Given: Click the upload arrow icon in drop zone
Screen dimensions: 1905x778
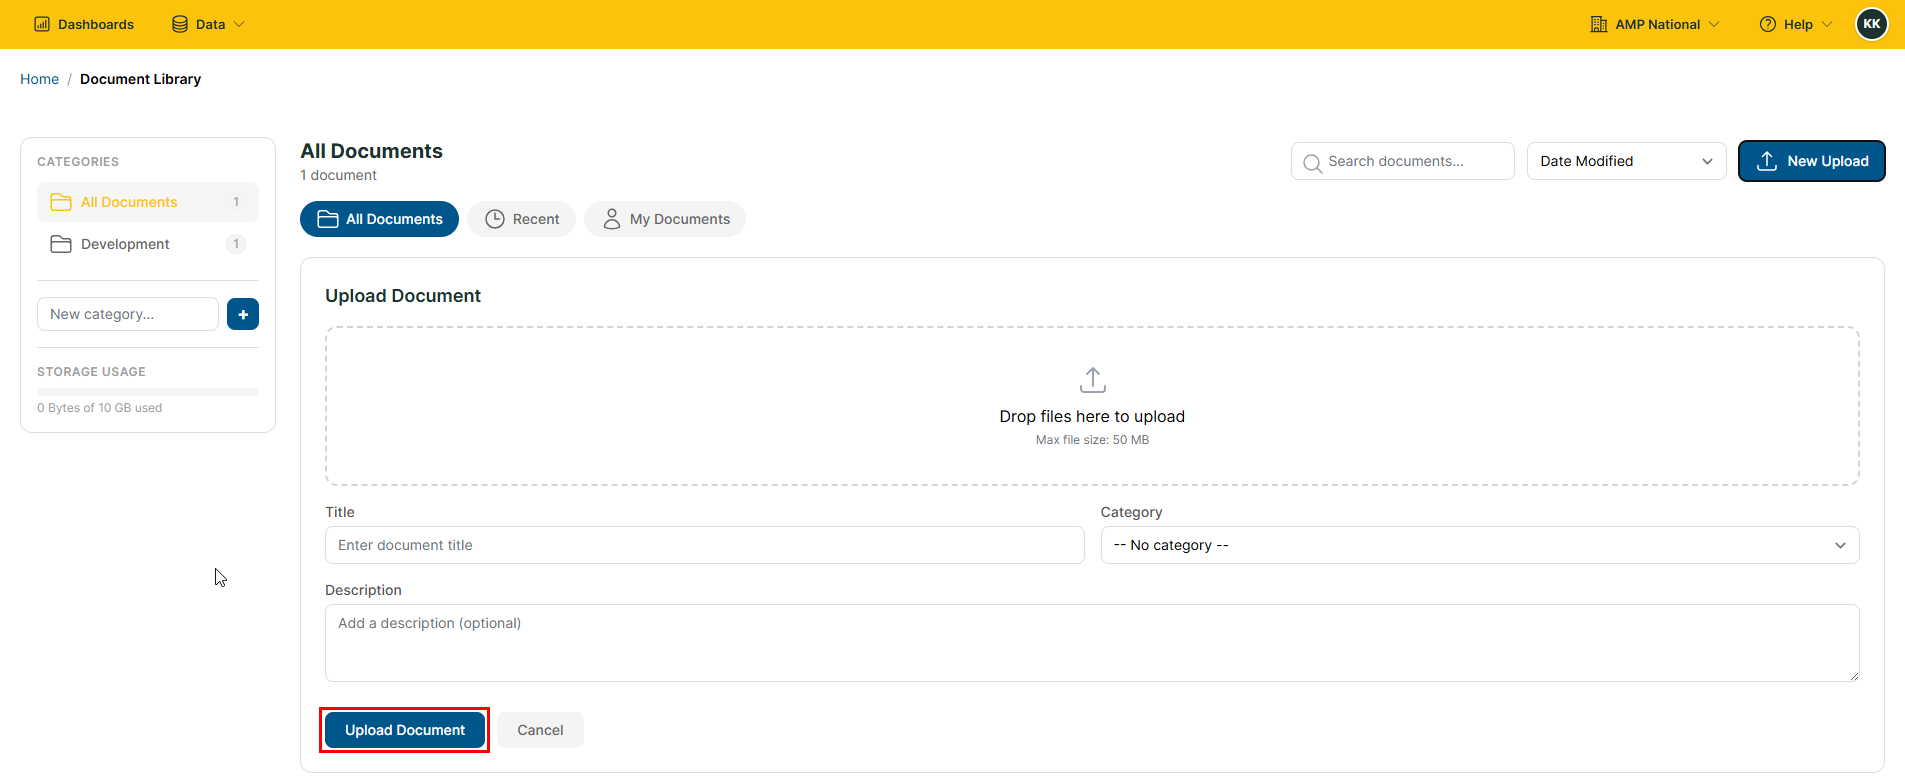Looking at the screenshot, I should point(1093,380).
